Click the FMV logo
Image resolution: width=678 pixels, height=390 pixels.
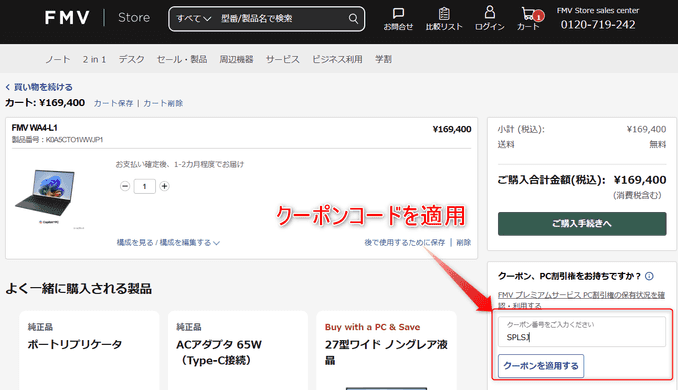click(x=67, y=18)
